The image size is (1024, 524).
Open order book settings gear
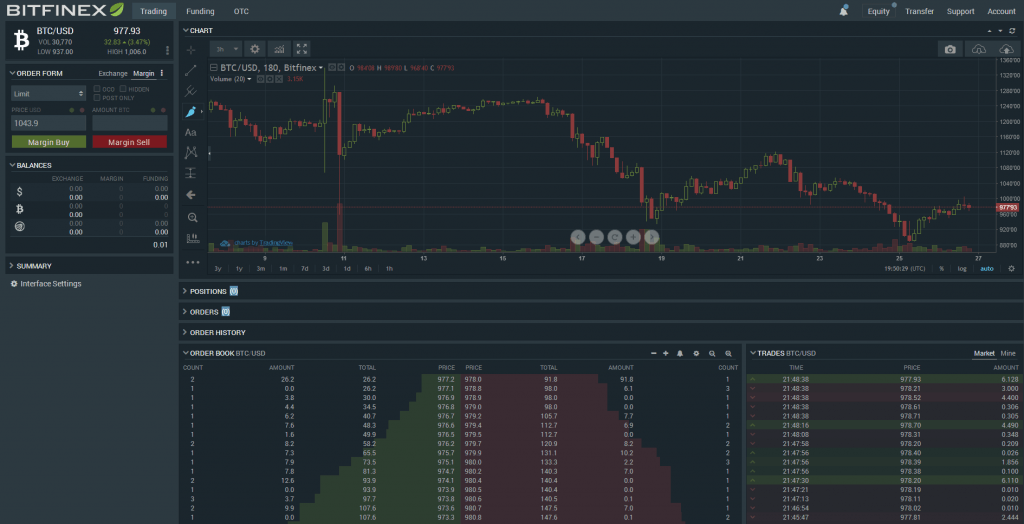696,353
